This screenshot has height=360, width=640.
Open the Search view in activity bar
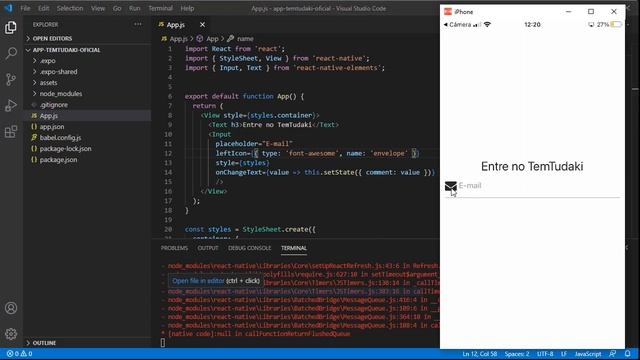(11, 53)
